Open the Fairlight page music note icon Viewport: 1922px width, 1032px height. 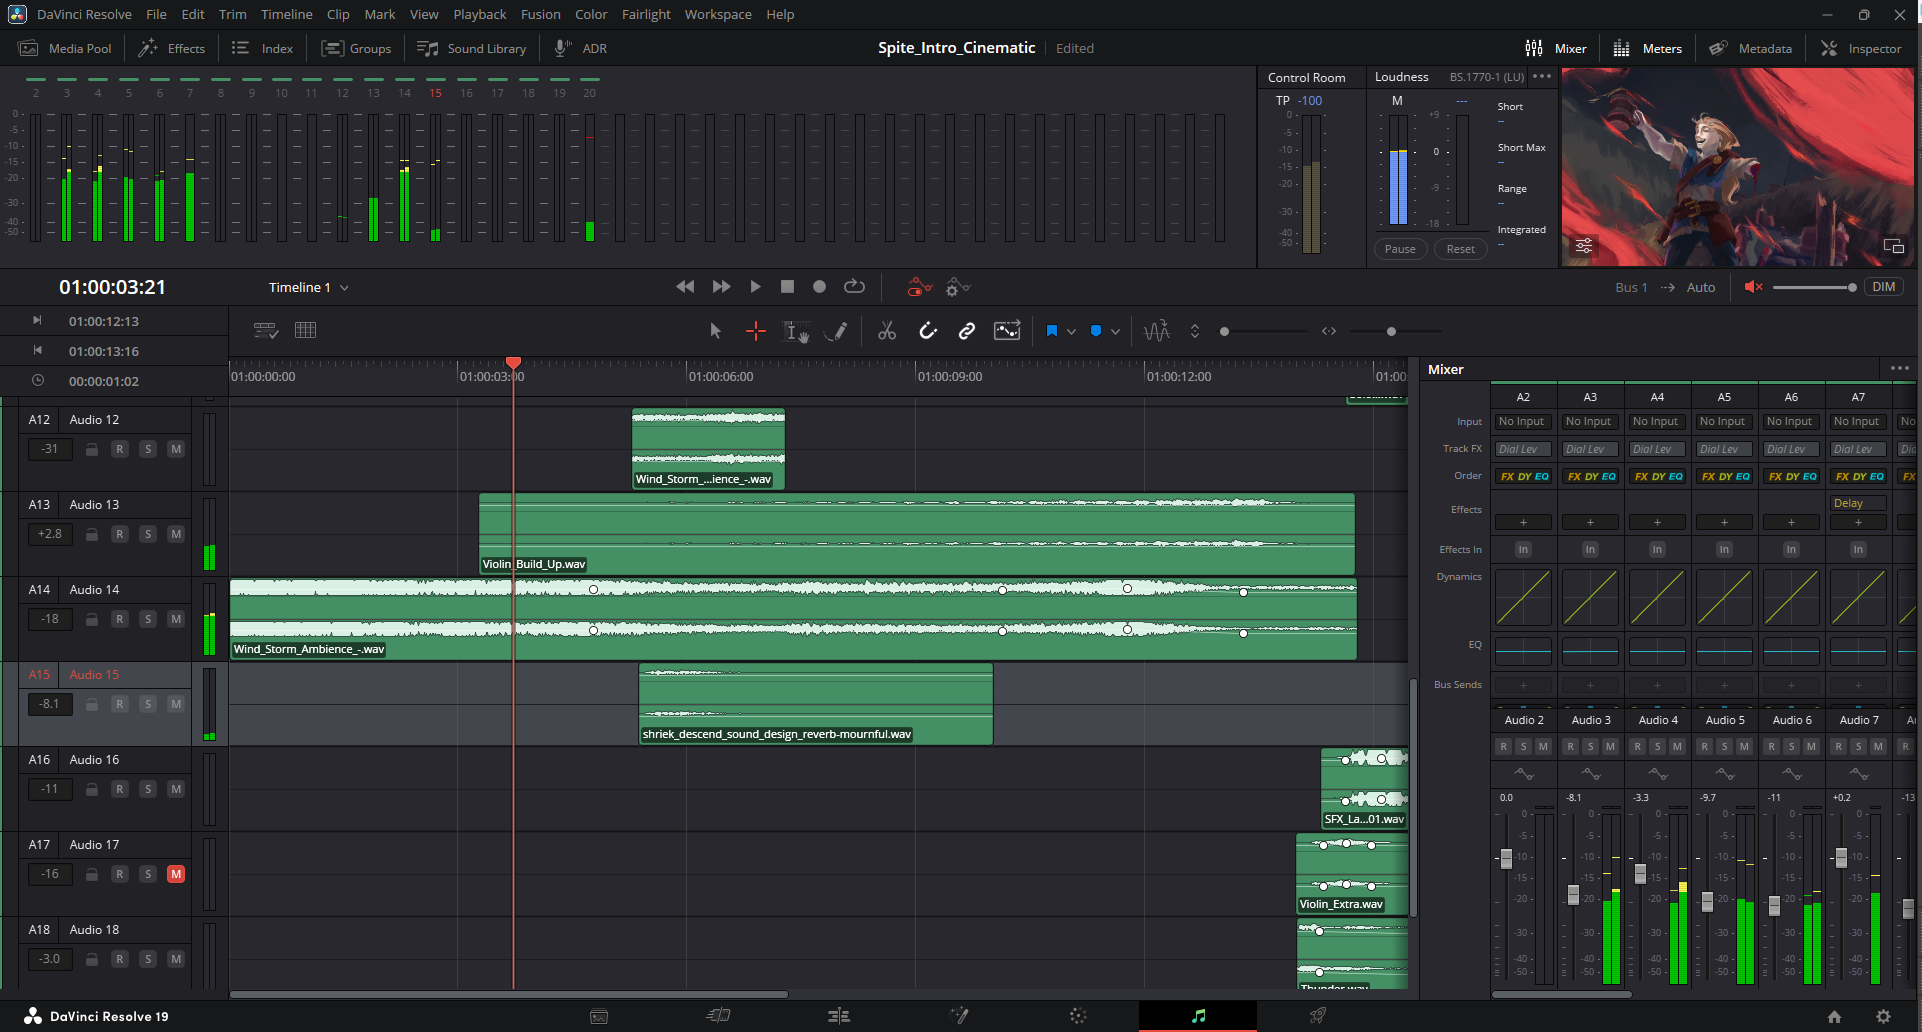[x=1198, y=1016]
